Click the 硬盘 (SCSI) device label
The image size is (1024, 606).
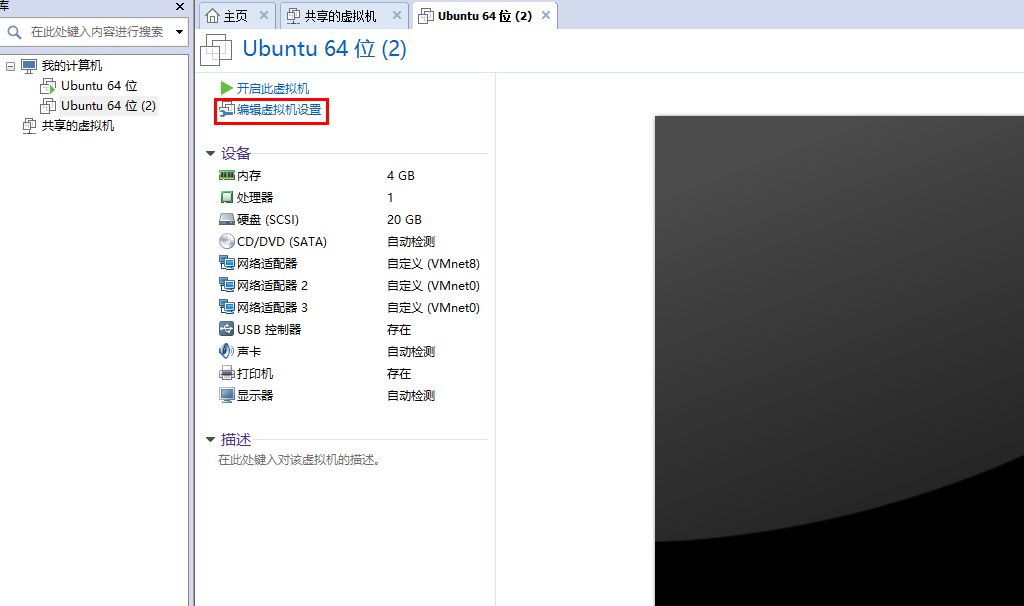pos(268,219)
